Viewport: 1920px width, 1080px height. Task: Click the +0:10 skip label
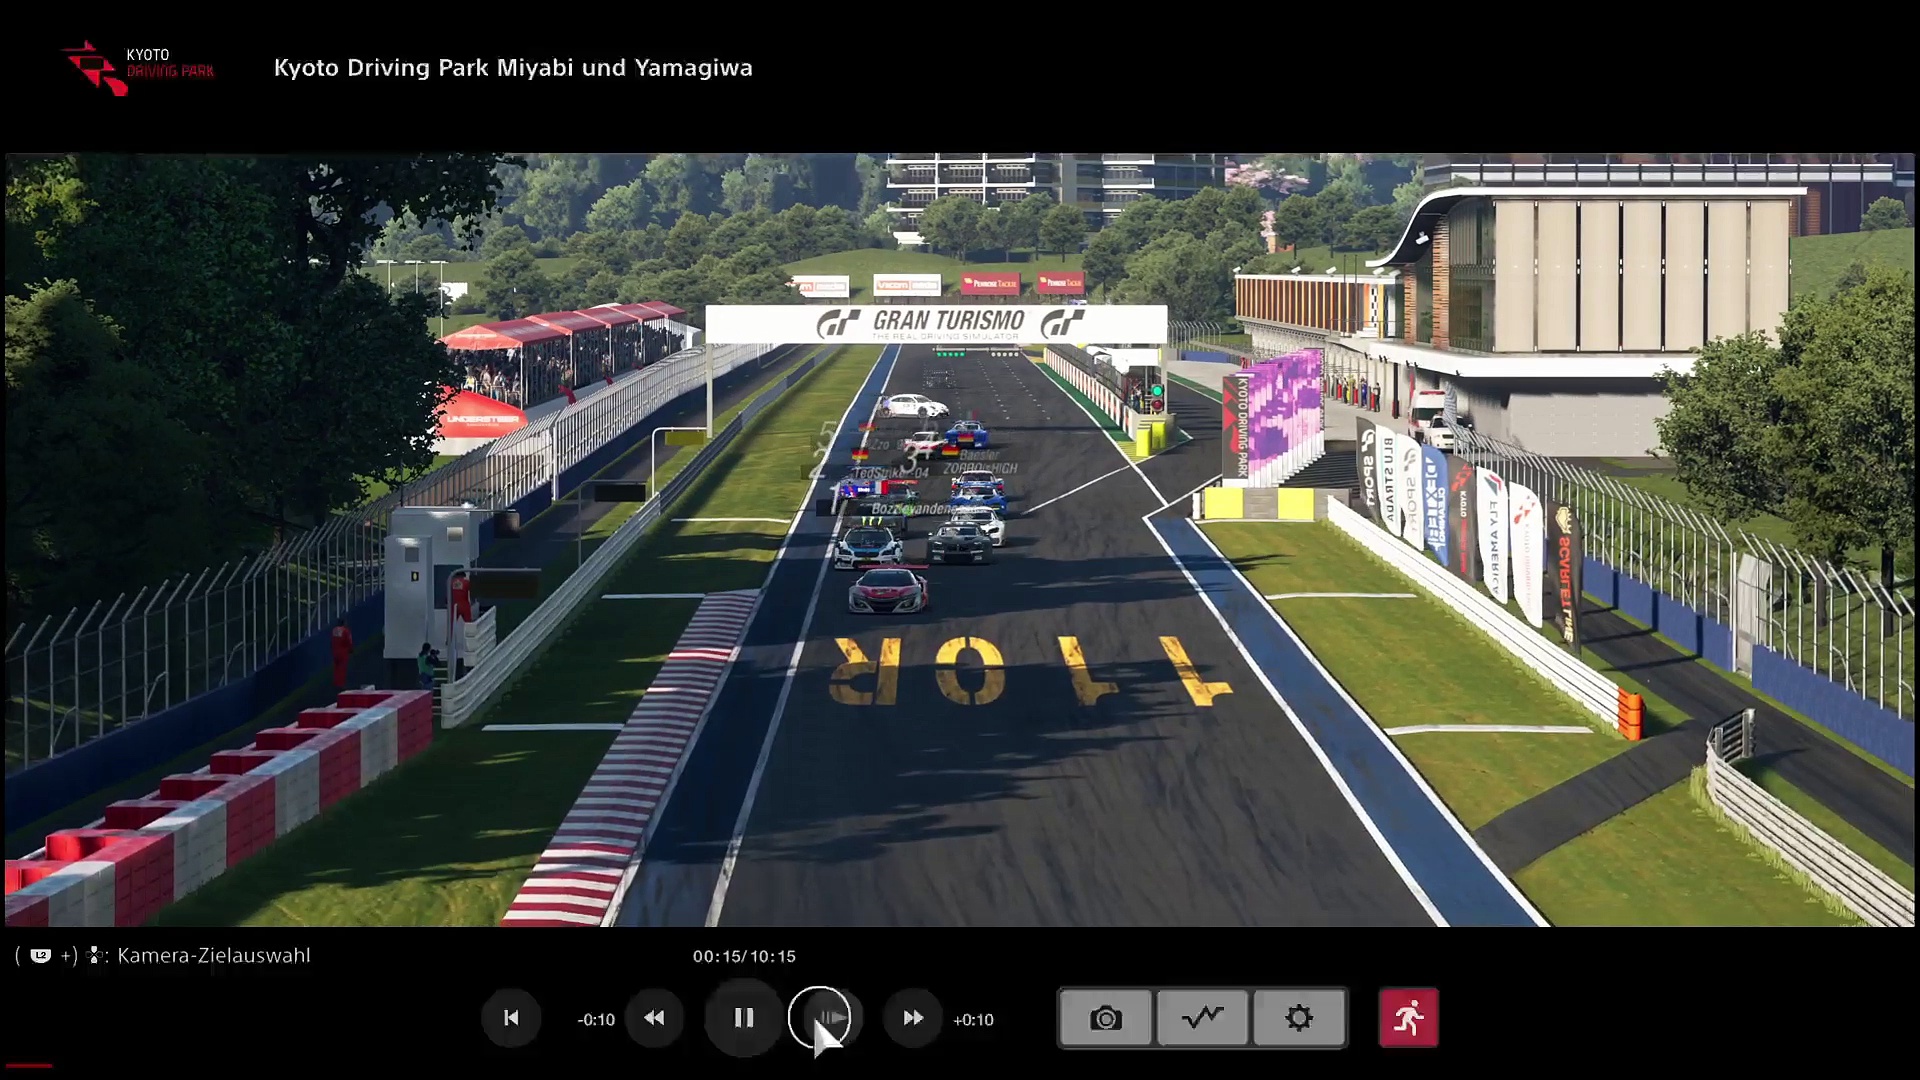click(x=973, y=1020)
